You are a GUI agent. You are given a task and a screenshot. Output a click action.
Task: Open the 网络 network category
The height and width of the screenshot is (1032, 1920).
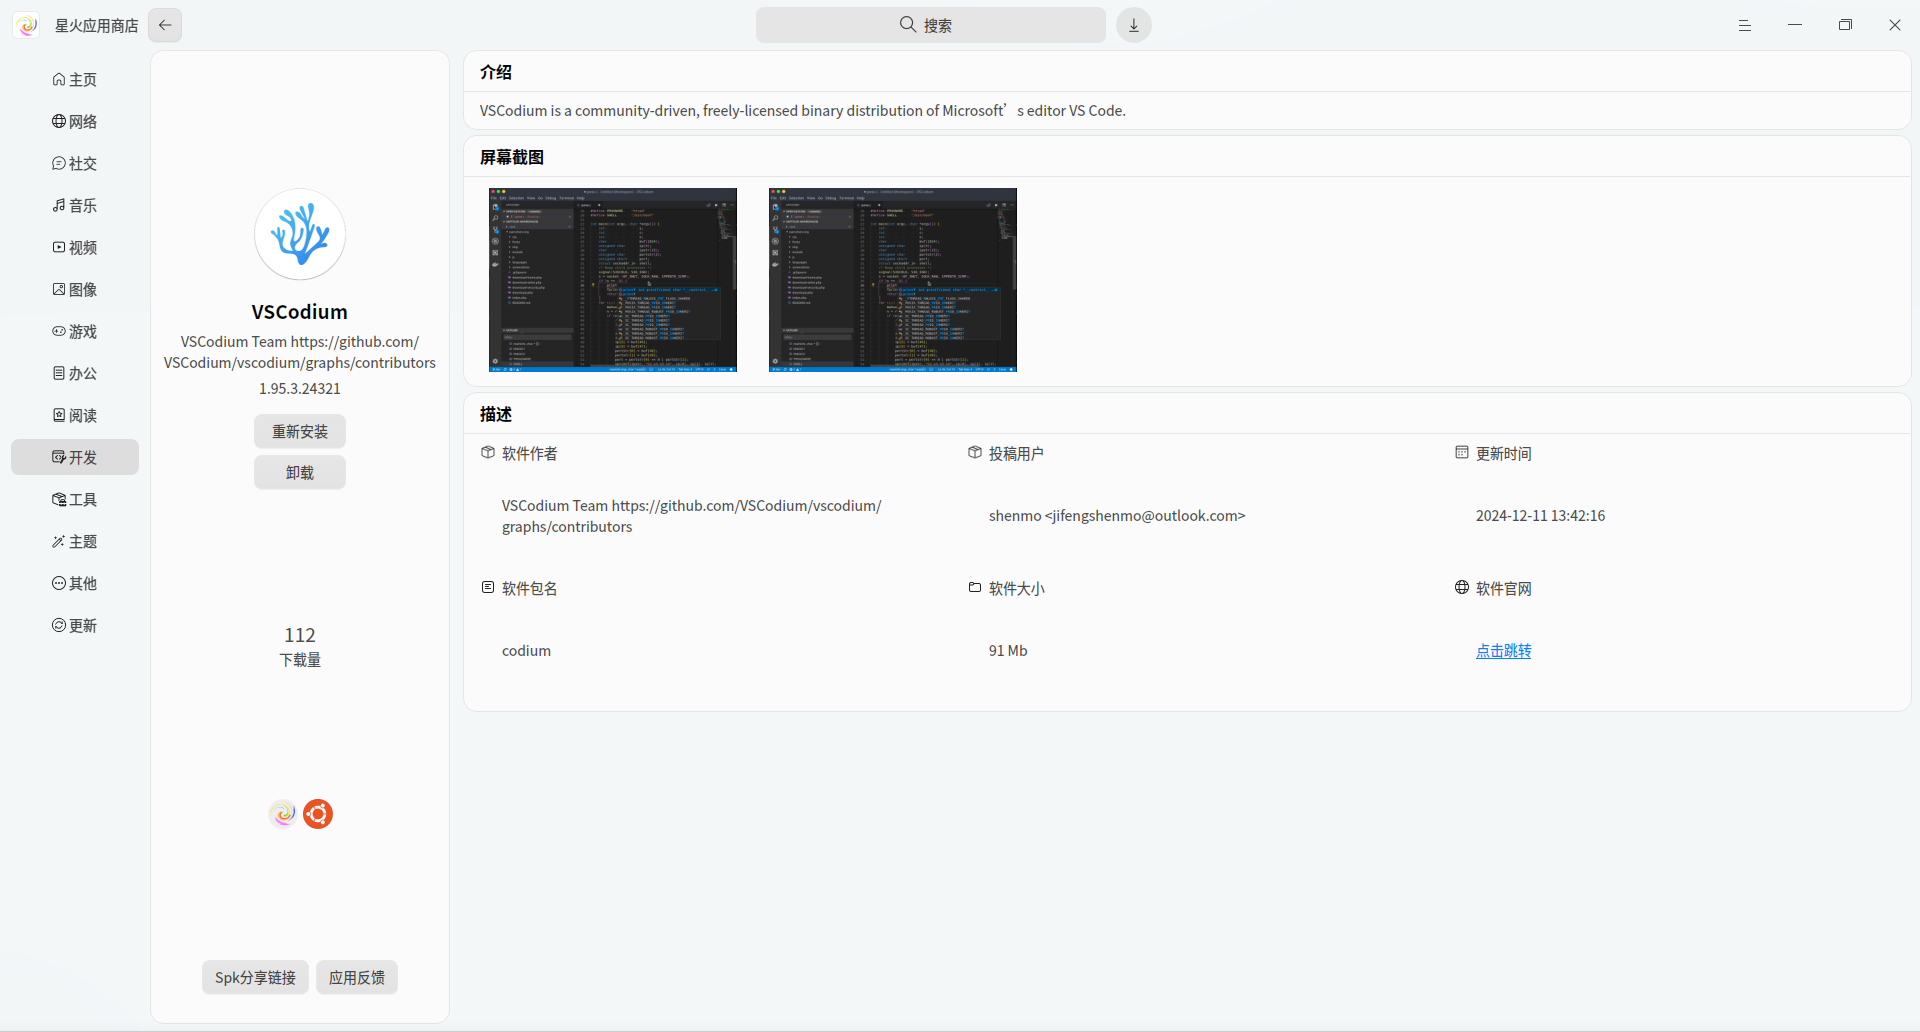pyautogui.click(x=75, y=121)
